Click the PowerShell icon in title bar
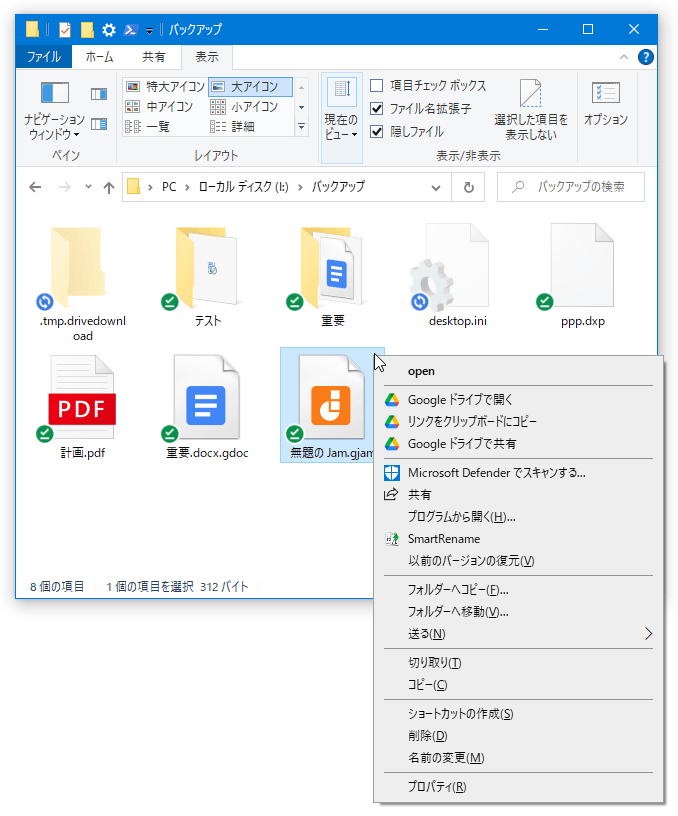This screenshot has width=678, height=816. point(130,30)
